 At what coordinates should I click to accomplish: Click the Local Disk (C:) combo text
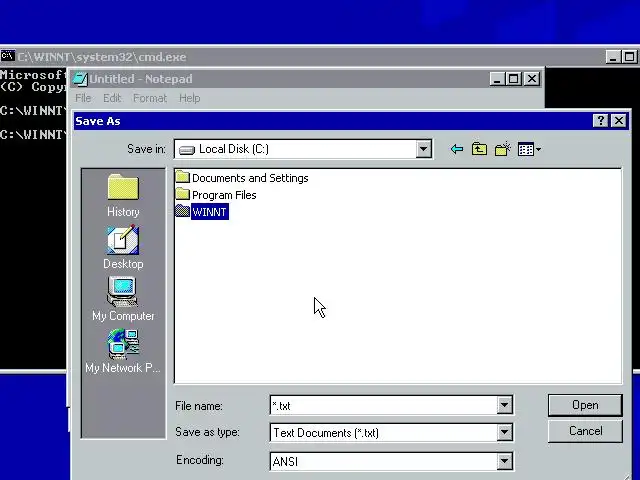(234, 149)
